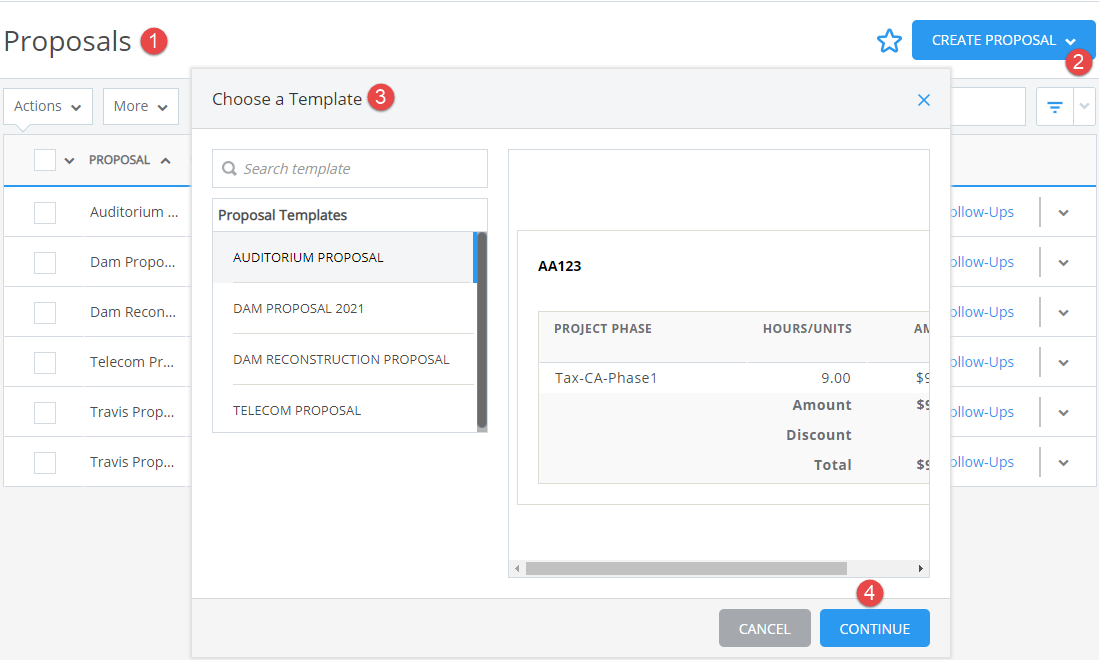1099x660 pixels.
Task: Open the selection chevron next to header checkbox
Action: (68, 159)
